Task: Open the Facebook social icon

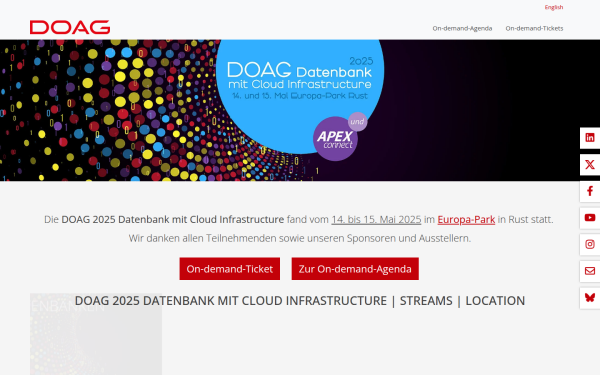Action: point(590,191)
